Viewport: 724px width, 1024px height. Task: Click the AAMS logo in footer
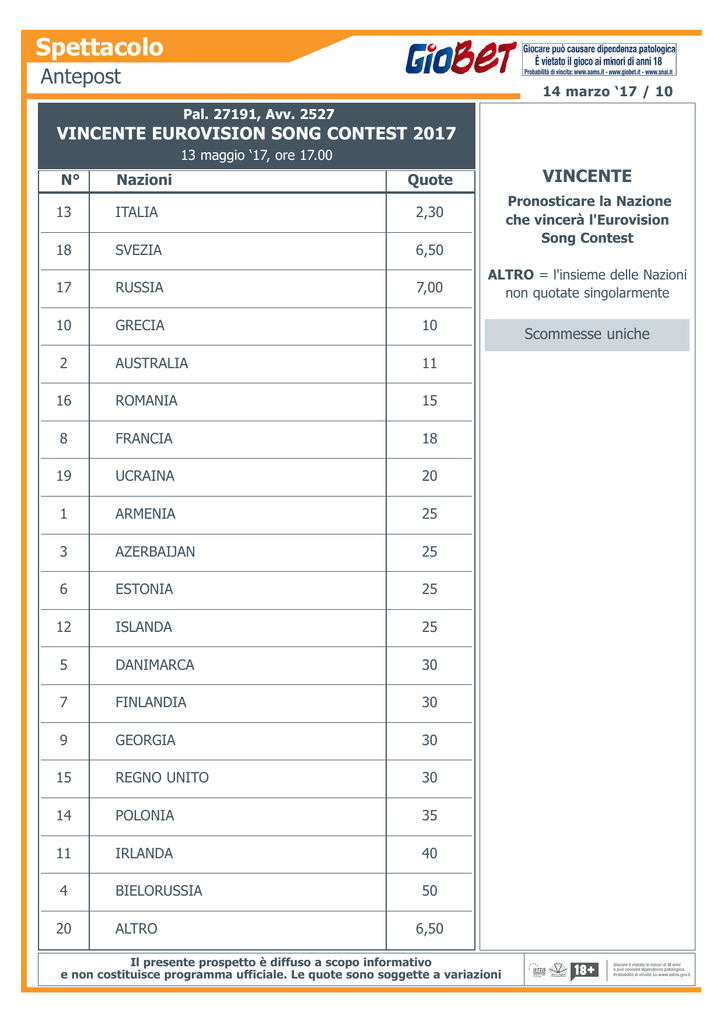(538, 970)
